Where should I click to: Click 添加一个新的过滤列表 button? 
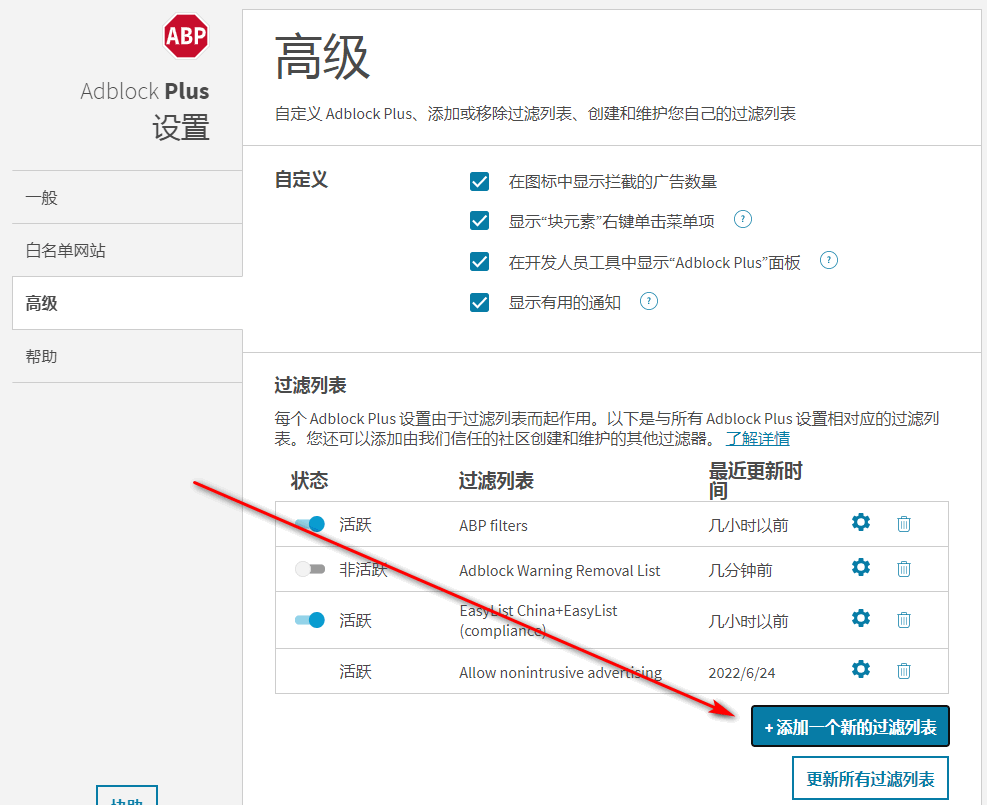(x=850, y=727)
